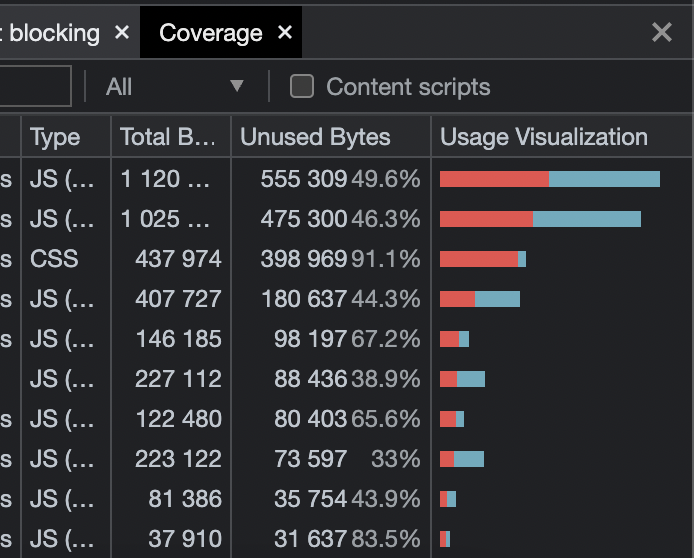Click the usage bar for the 46.3% row

(540, 219)
